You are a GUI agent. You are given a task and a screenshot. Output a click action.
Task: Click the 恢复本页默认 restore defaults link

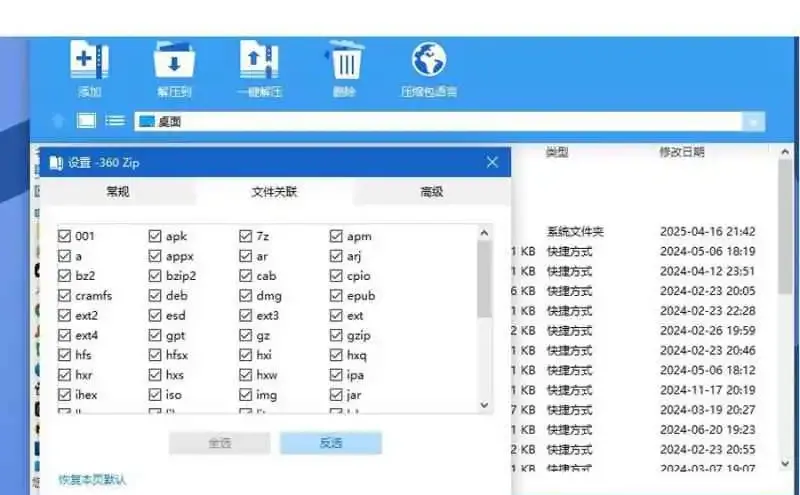tap(92, 480)
